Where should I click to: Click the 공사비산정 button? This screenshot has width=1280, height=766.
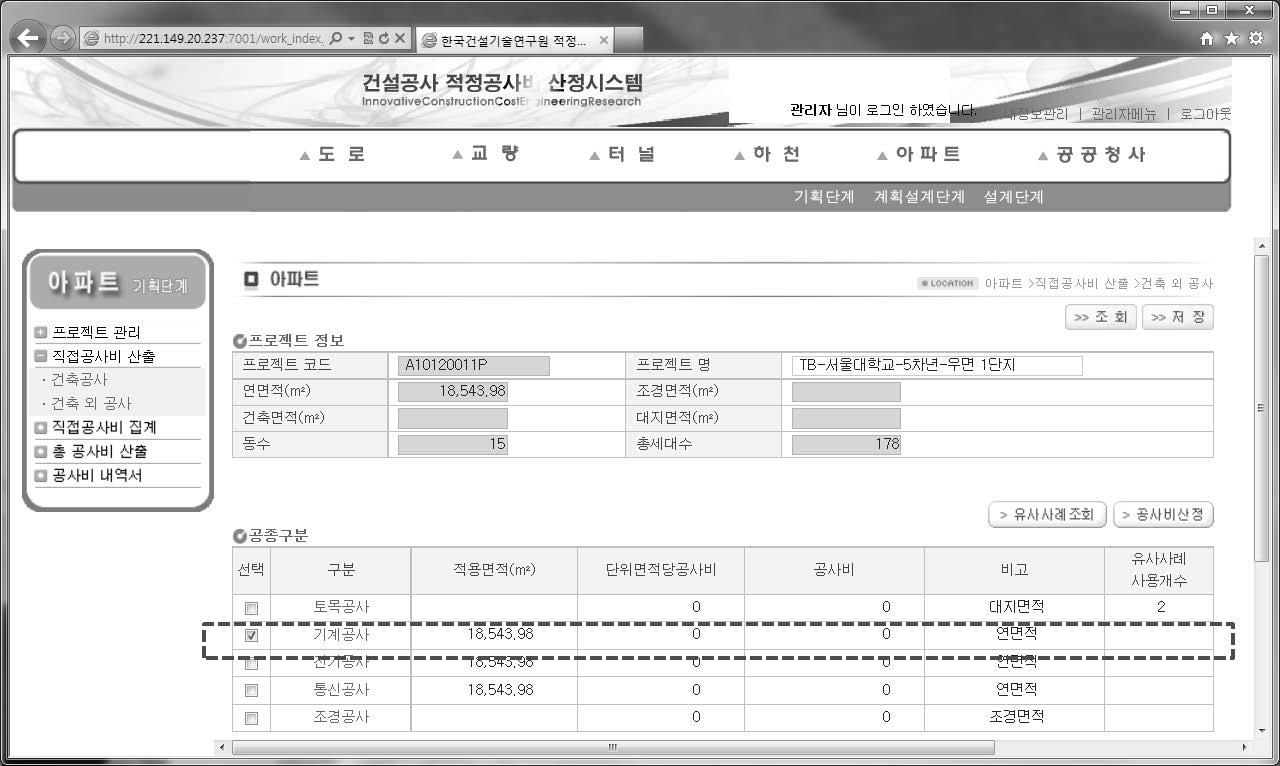click(x=1163, y=515)
